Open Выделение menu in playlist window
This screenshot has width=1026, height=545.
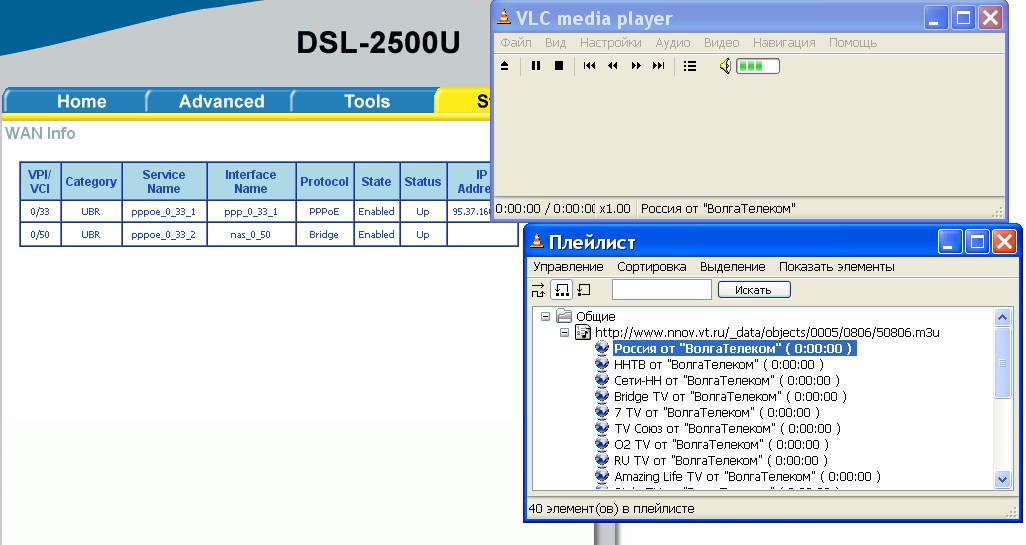click(x=733, y=267)
